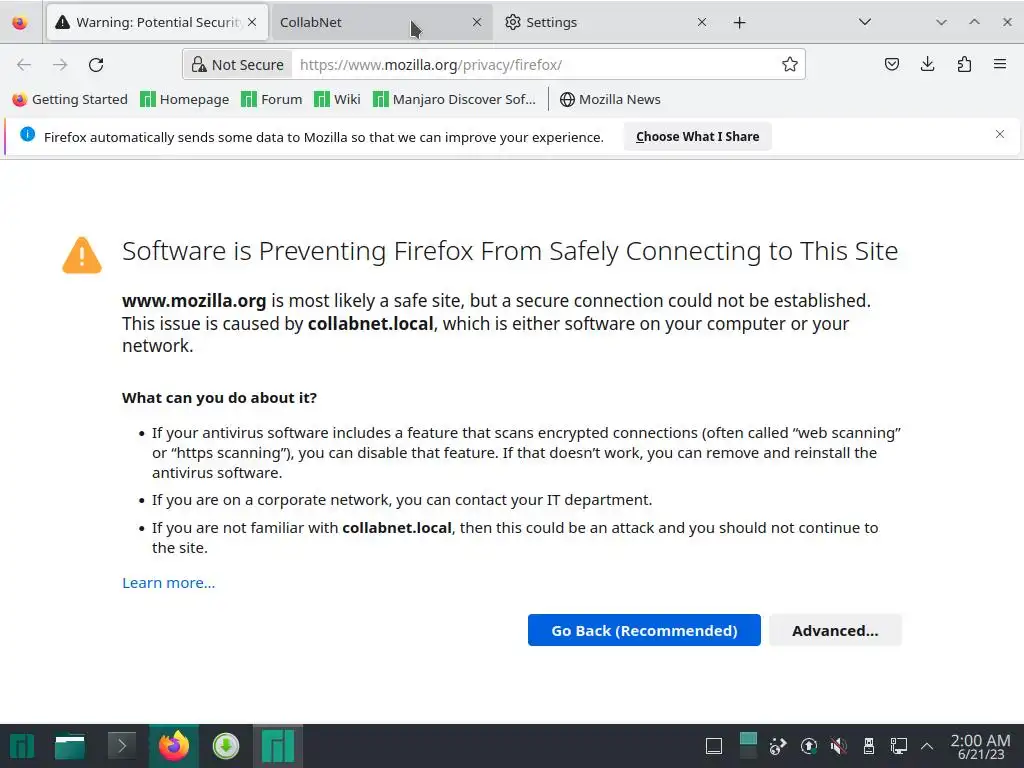
Task: Open the Save to Pocket icon
Action: tap(892, 65)
